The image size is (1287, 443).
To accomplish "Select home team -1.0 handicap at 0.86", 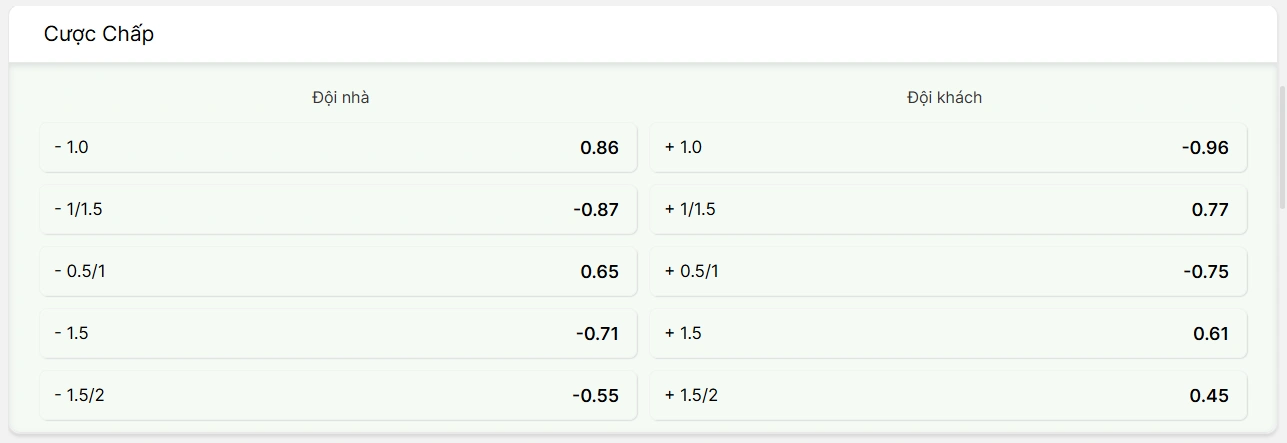I will 338,147.
